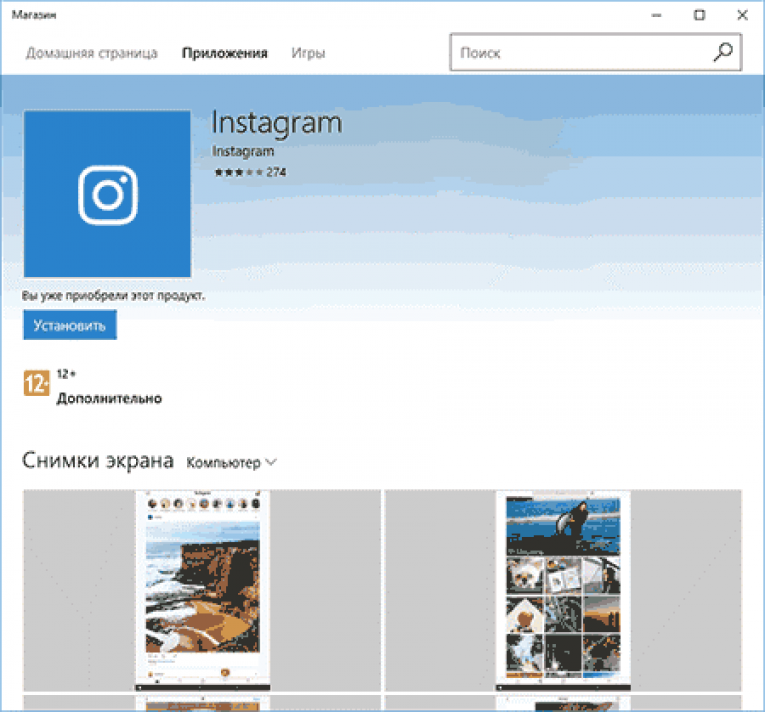Screen dimensions: 765x712
Task: Go to the Игры tab
Action: (x=308, y=53)
